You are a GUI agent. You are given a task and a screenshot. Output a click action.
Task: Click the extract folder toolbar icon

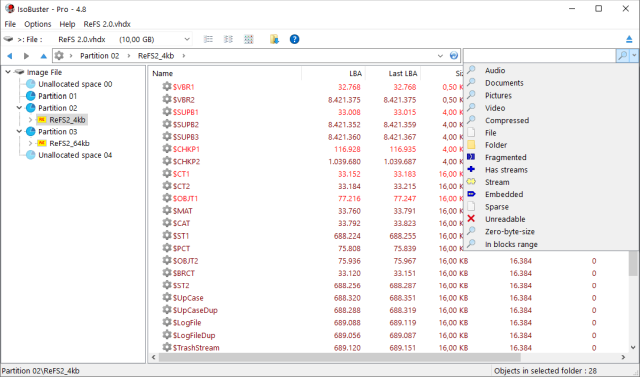(274, 39)
